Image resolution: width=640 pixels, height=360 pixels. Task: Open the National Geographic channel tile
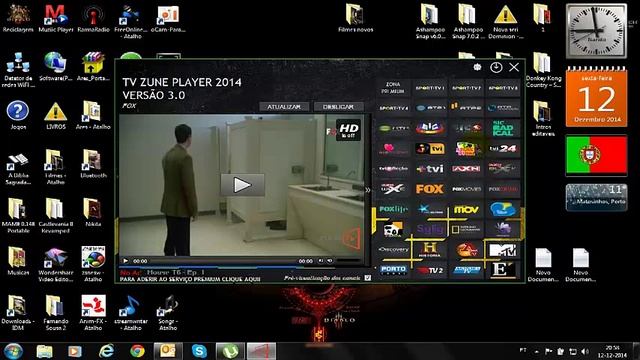point(466,229)
